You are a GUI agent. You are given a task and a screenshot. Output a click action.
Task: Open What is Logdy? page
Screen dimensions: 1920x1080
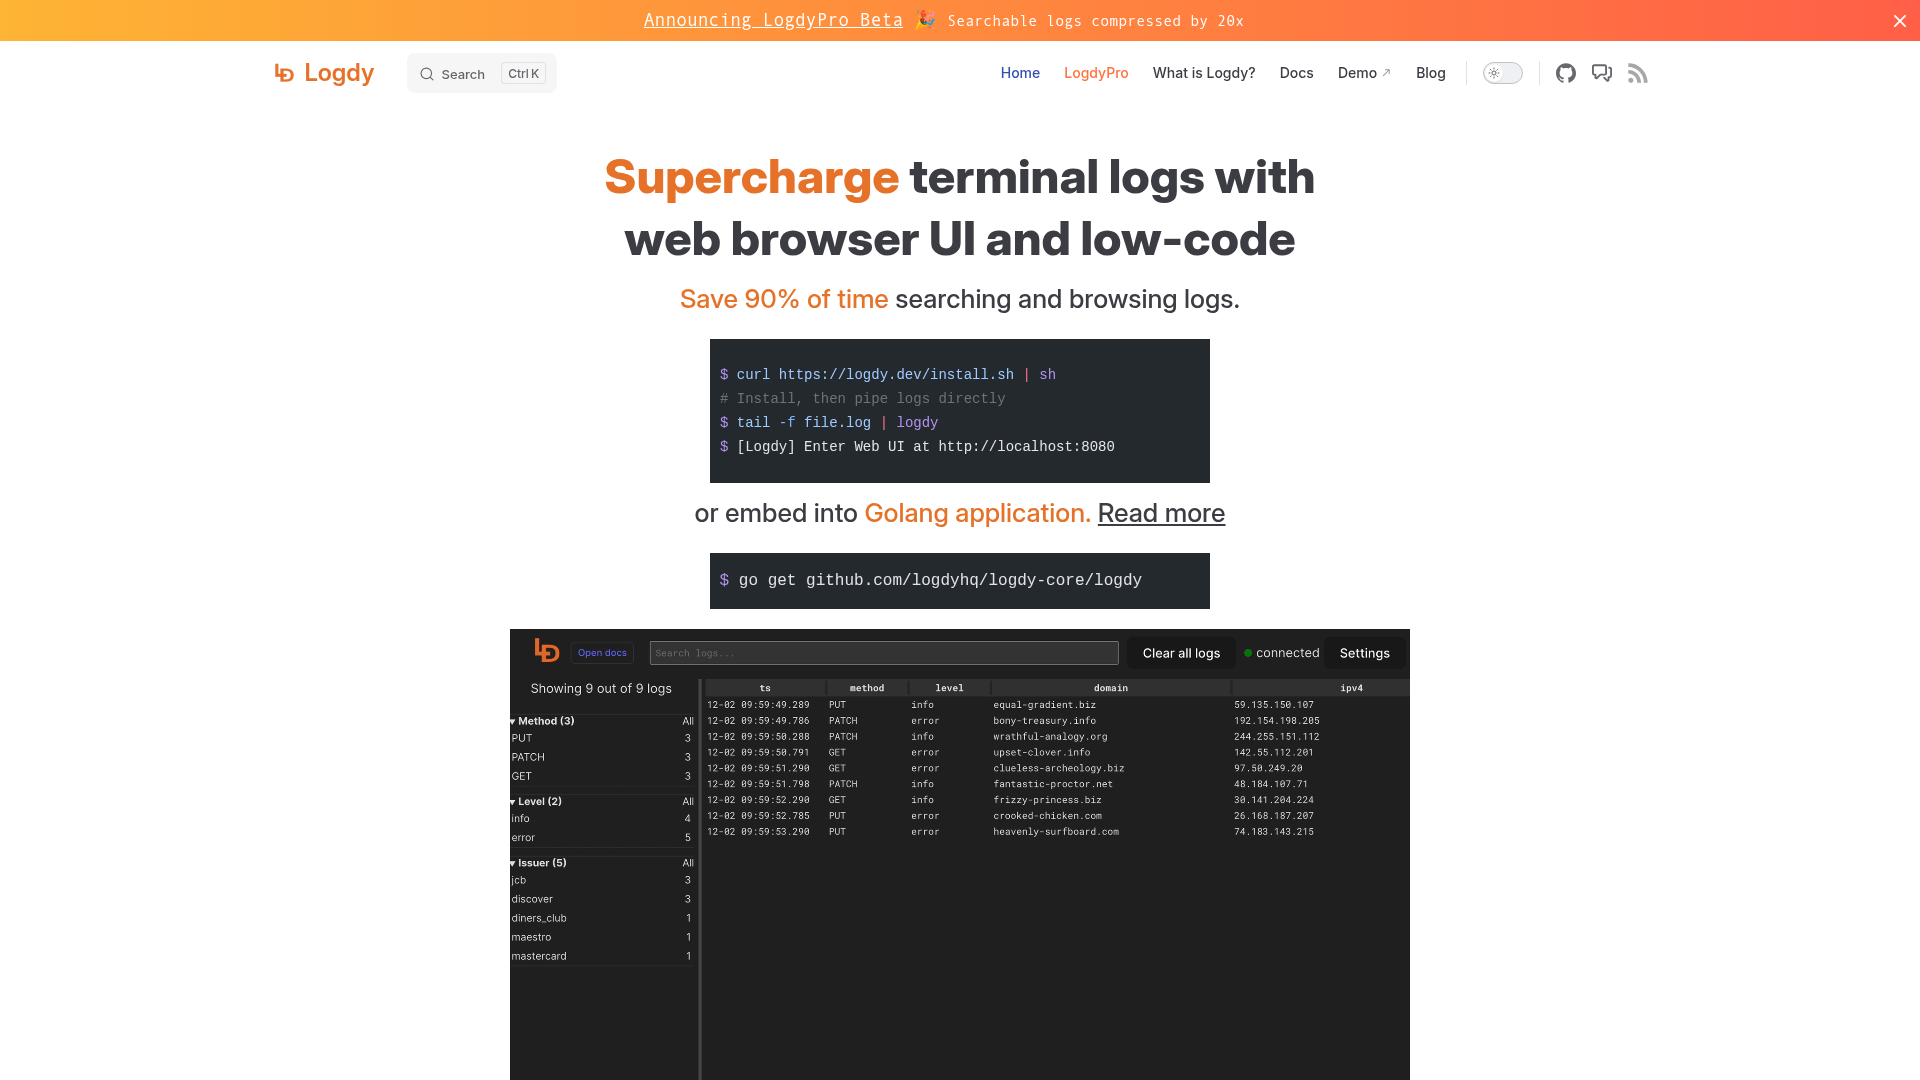(x=1204, y=73)
